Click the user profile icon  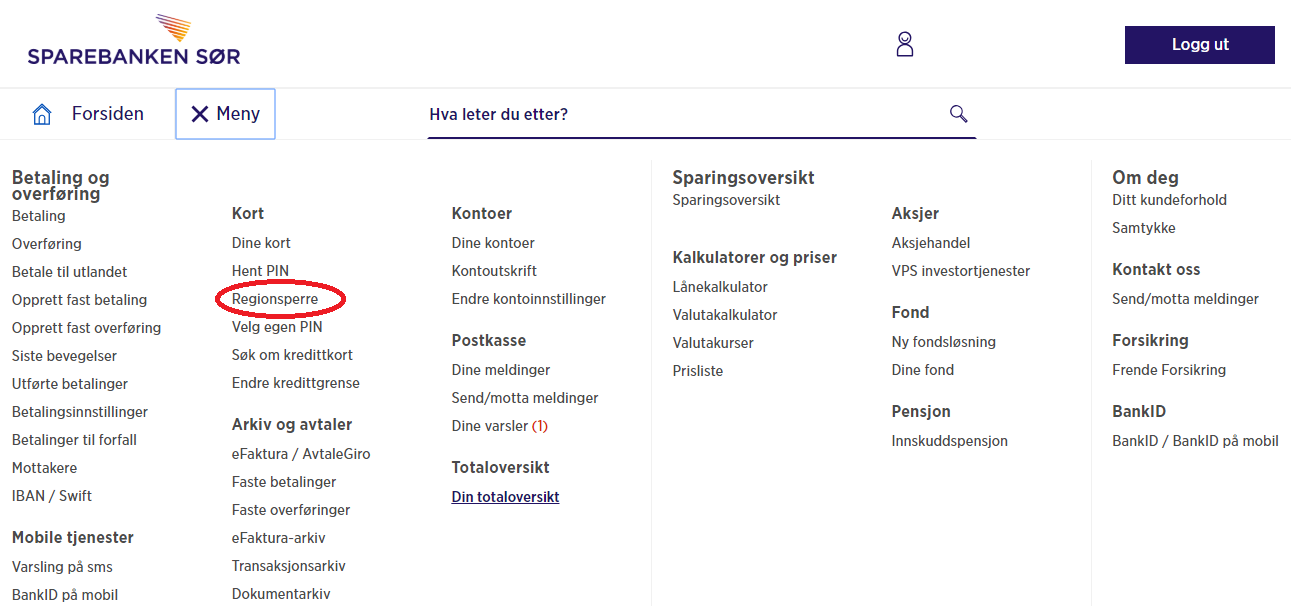(x=905, y=44)
